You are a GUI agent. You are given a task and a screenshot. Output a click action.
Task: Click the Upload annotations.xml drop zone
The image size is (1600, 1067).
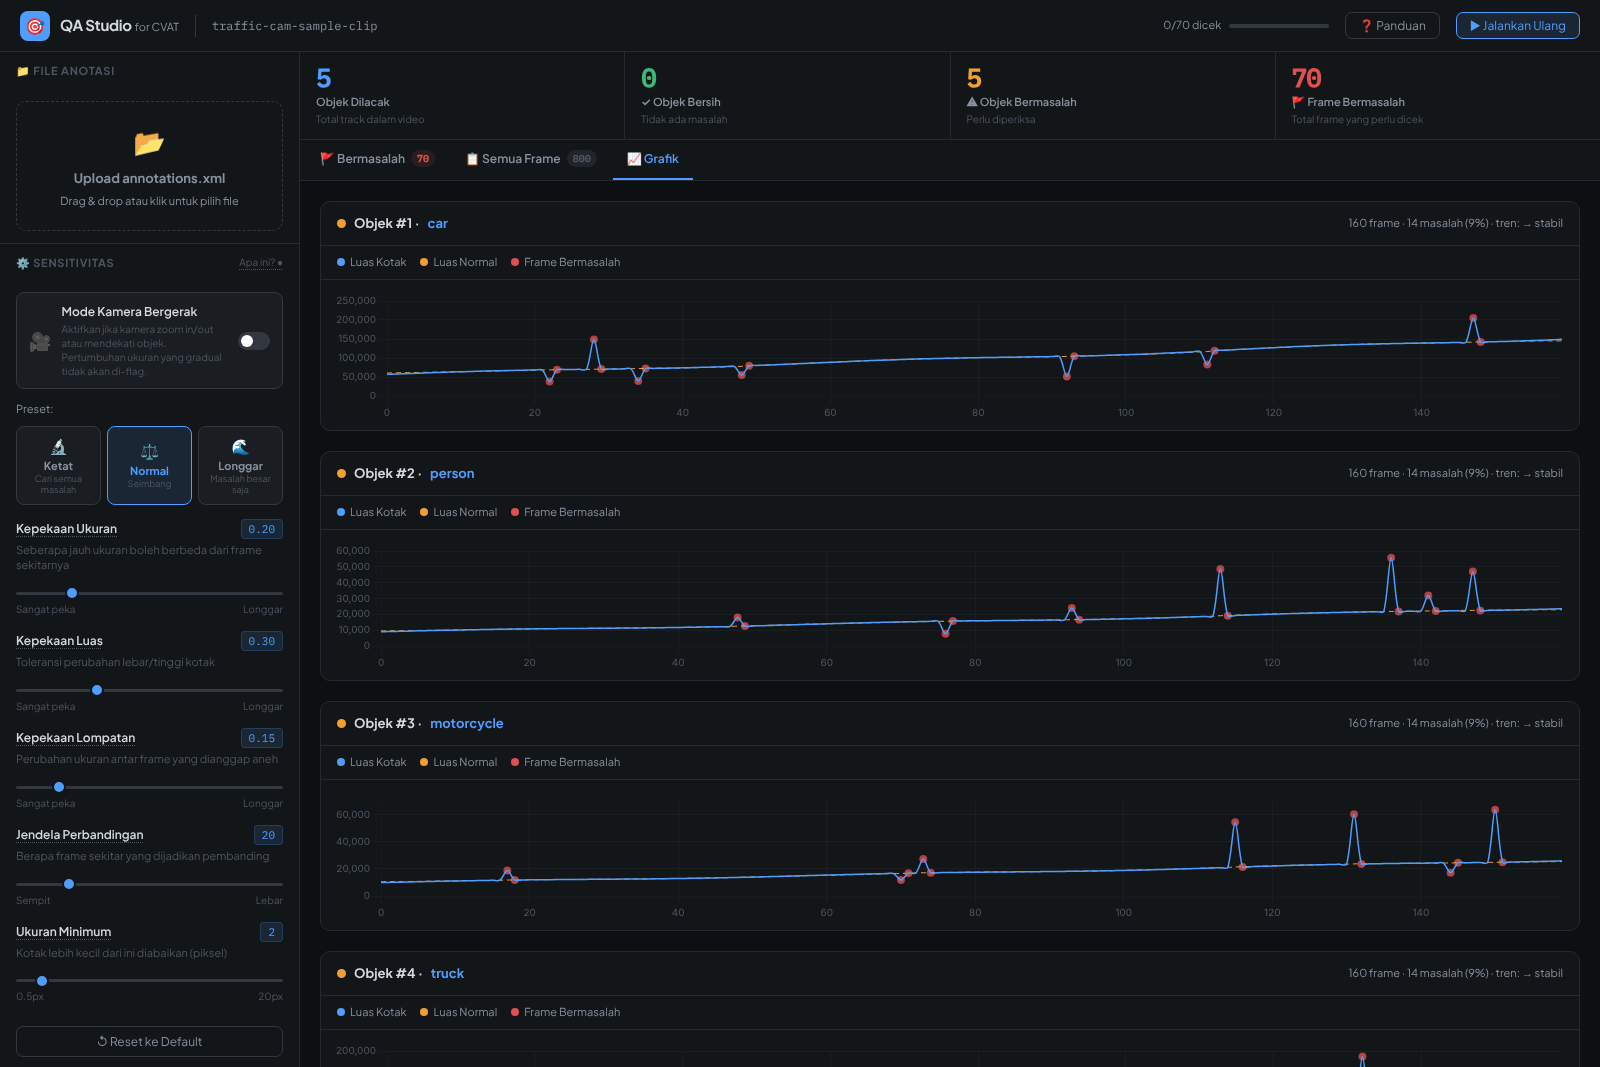pos(149,166)
